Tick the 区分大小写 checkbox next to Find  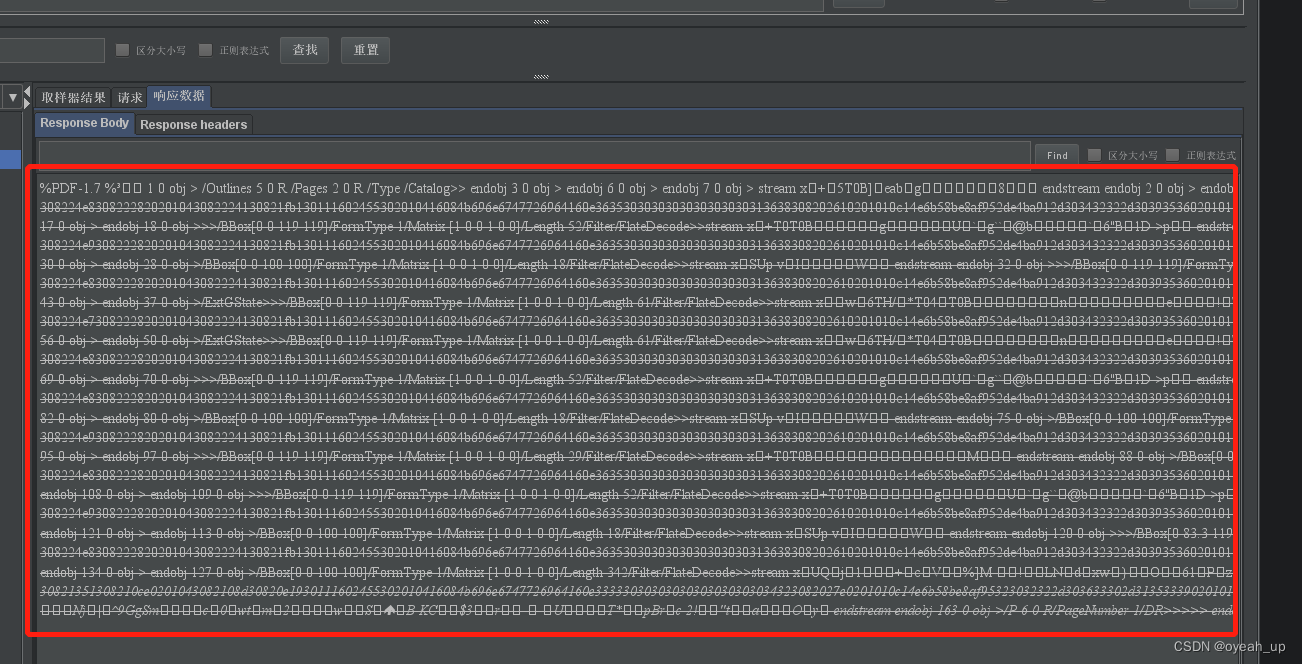pyautogui.click(x=1094, y=155)
